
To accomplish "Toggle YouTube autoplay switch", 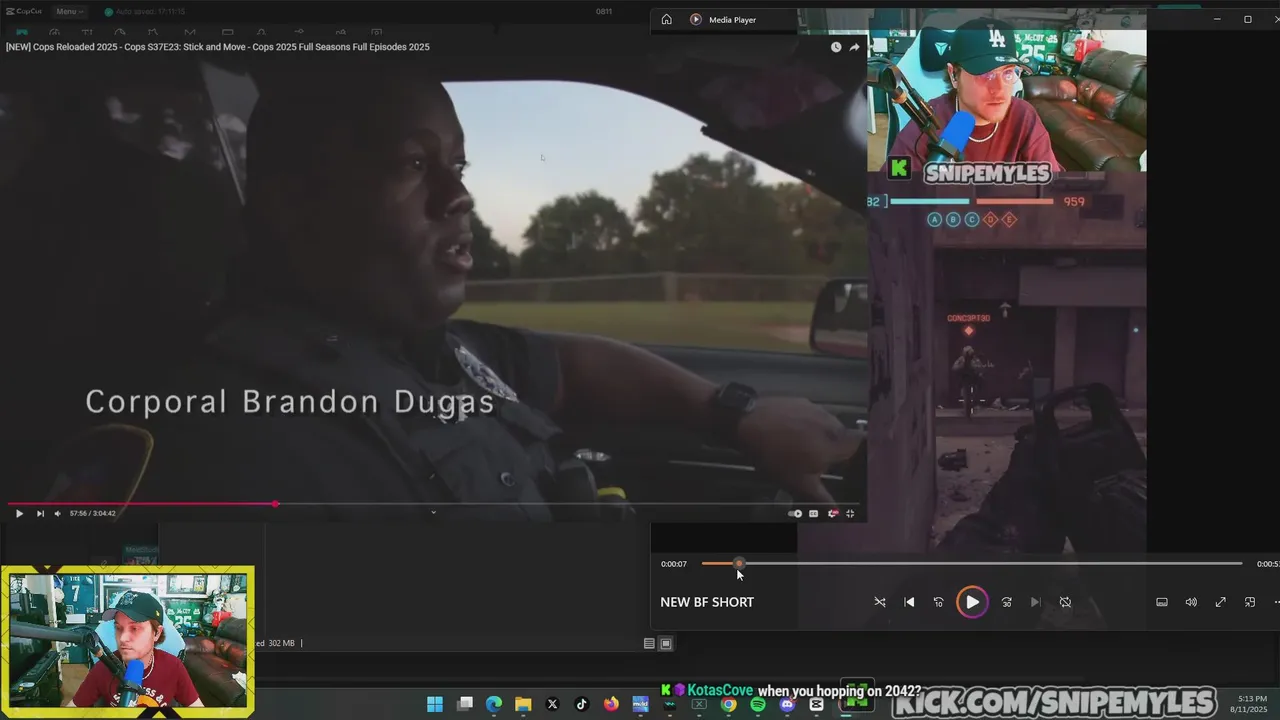I will point(796,513).
